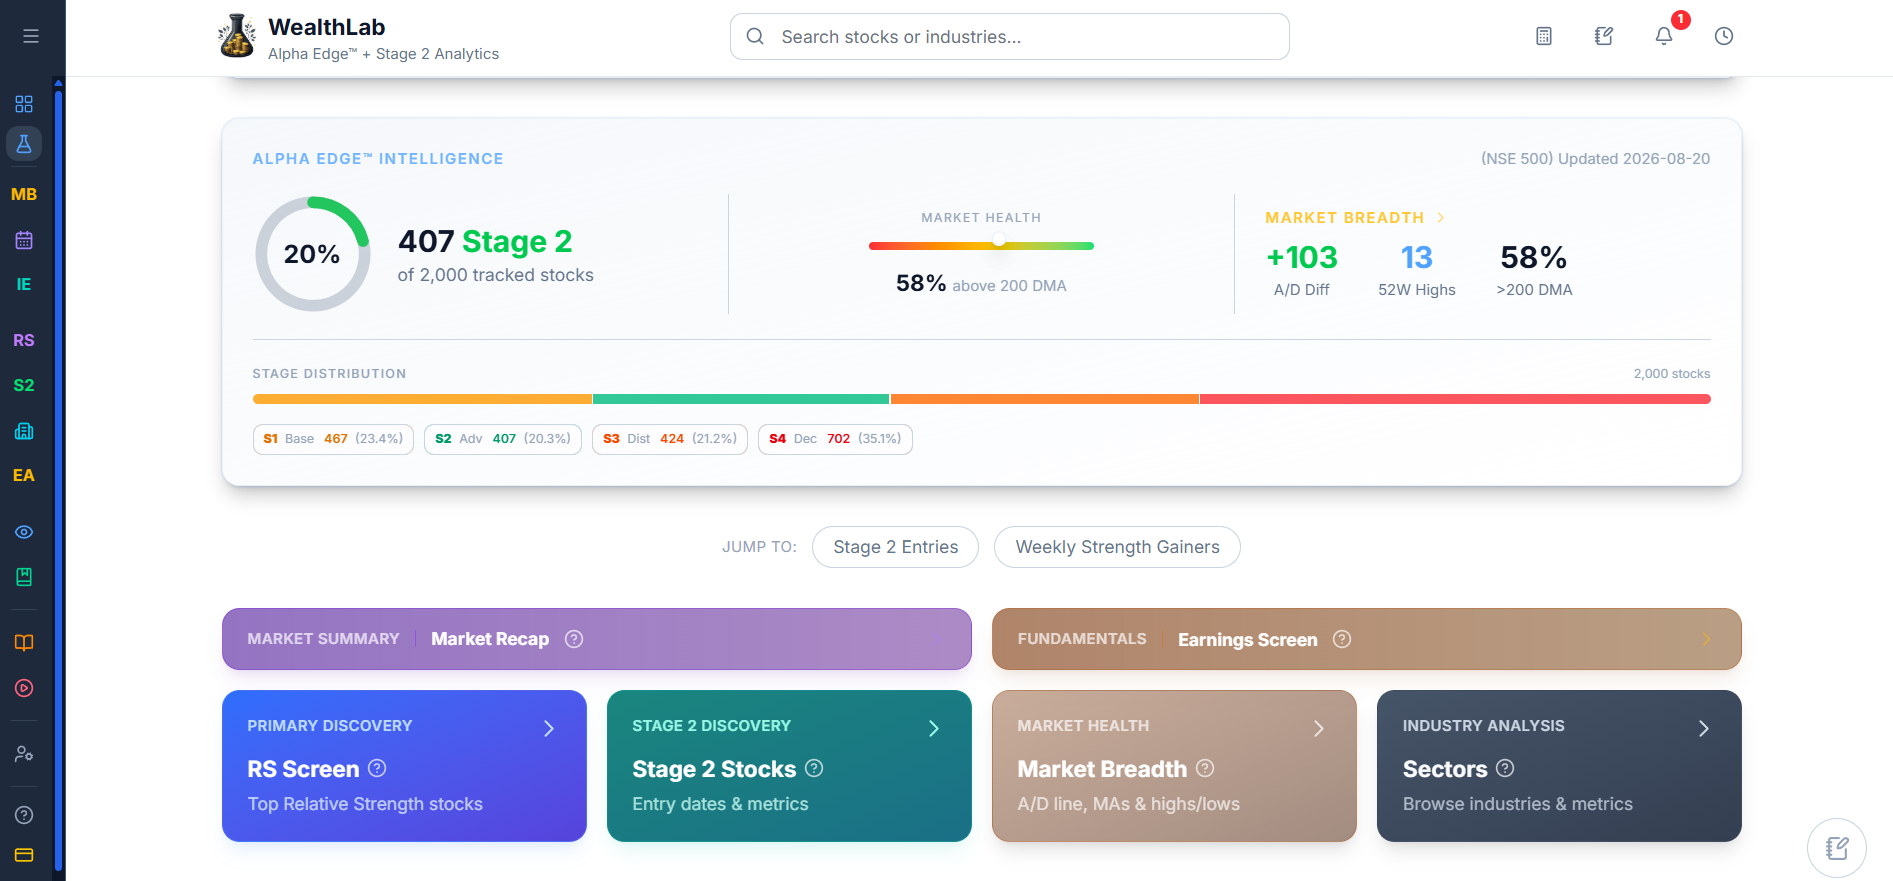Open the Primary Discovery card chevron

click(549, 729)
